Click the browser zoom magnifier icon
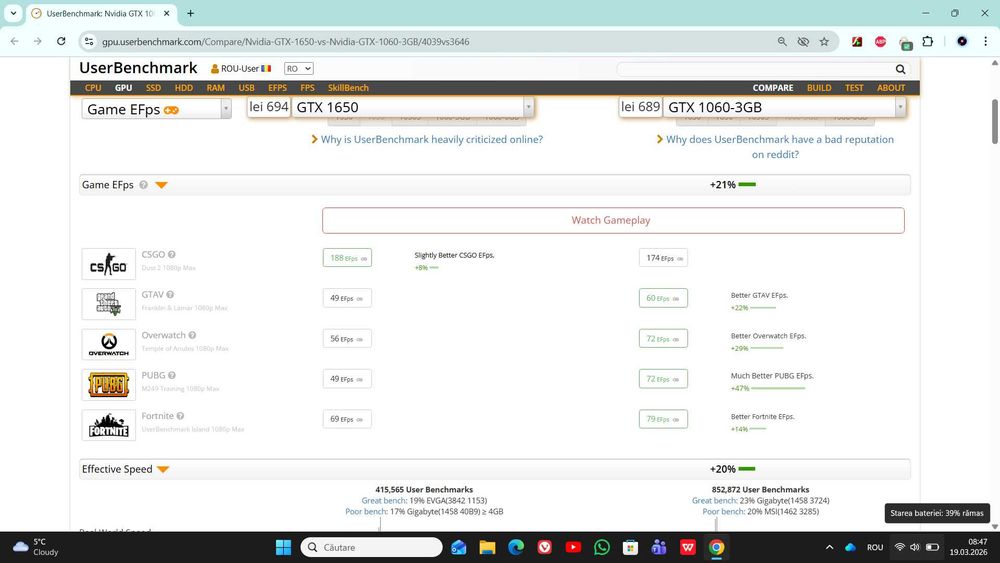Image resolution: width=1000 pixels, height=563 pixels. 782,41
